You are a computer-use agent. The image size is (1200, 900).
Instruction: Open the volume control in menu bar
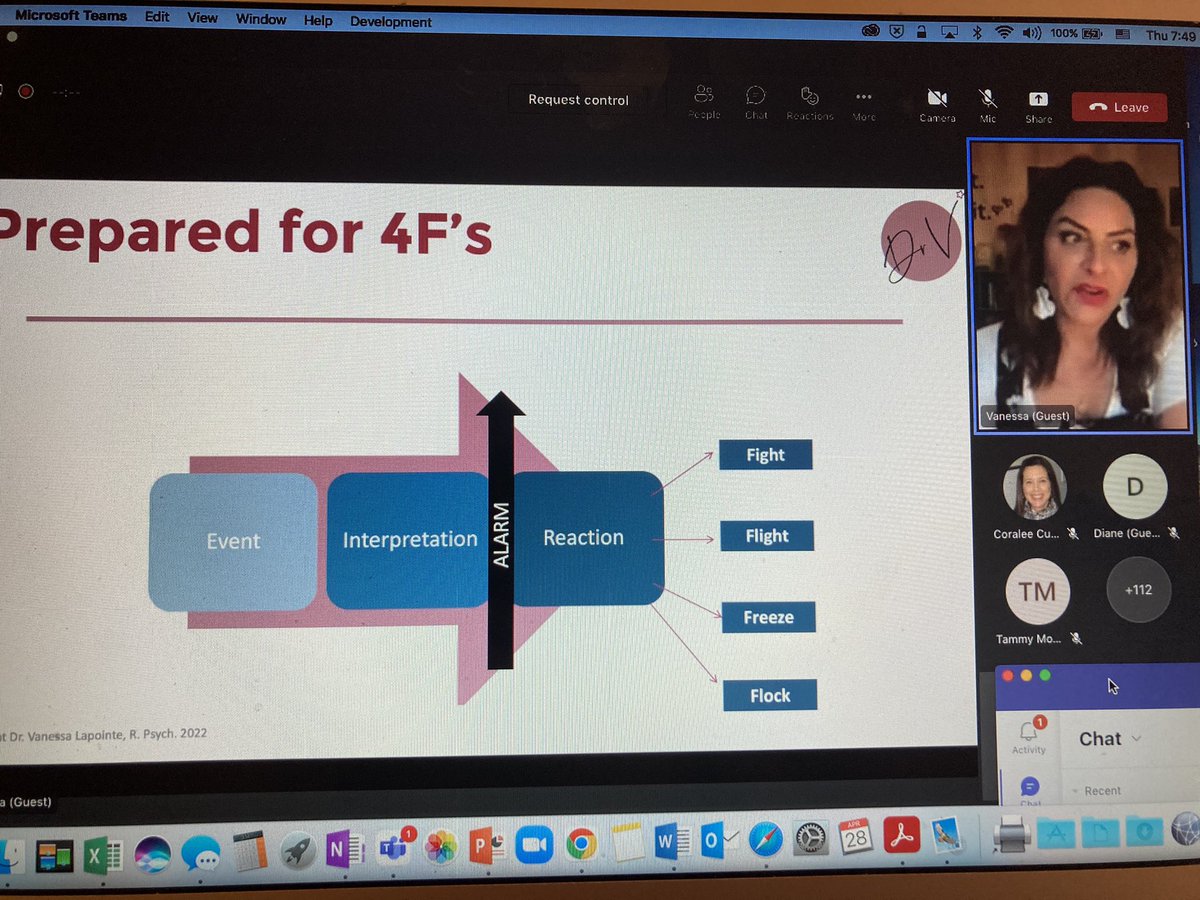(1032, 34)
